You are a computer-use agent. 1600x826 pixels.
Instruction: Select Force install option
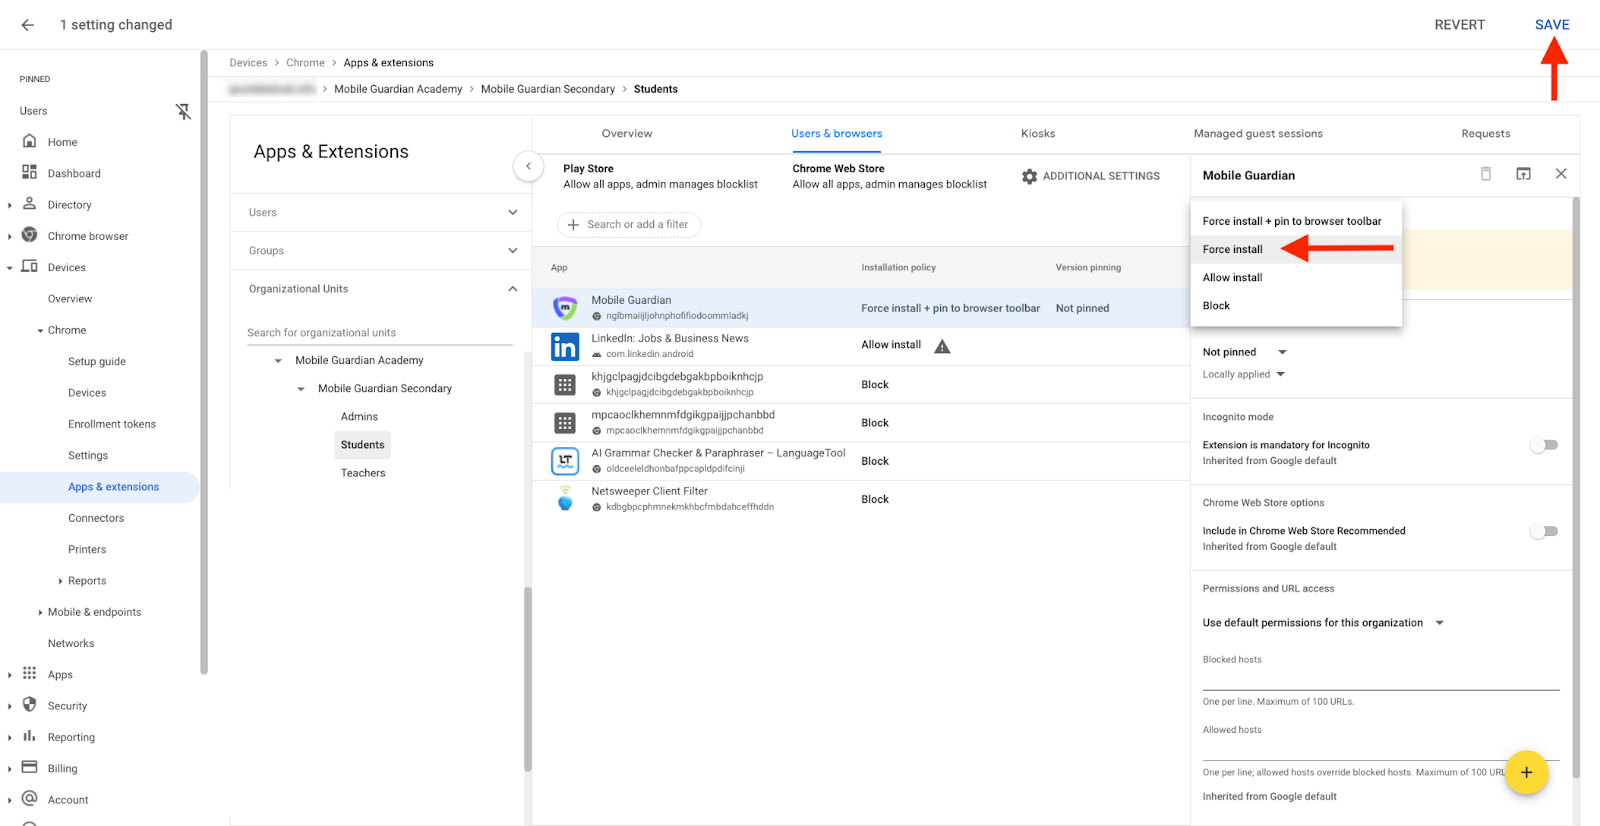[1296, 249]
